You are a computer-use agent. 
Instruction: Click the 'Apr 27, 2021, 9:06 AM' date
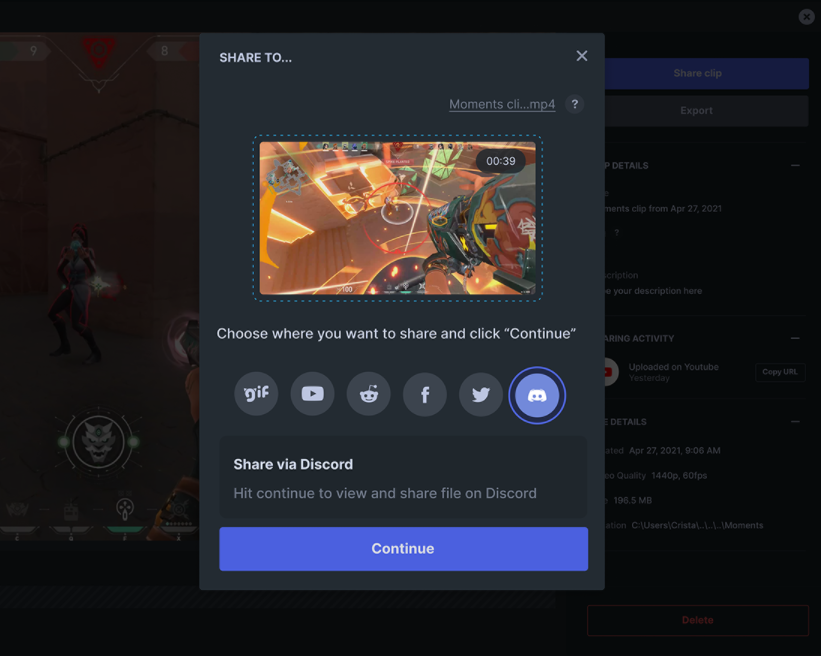pos(674,450)
